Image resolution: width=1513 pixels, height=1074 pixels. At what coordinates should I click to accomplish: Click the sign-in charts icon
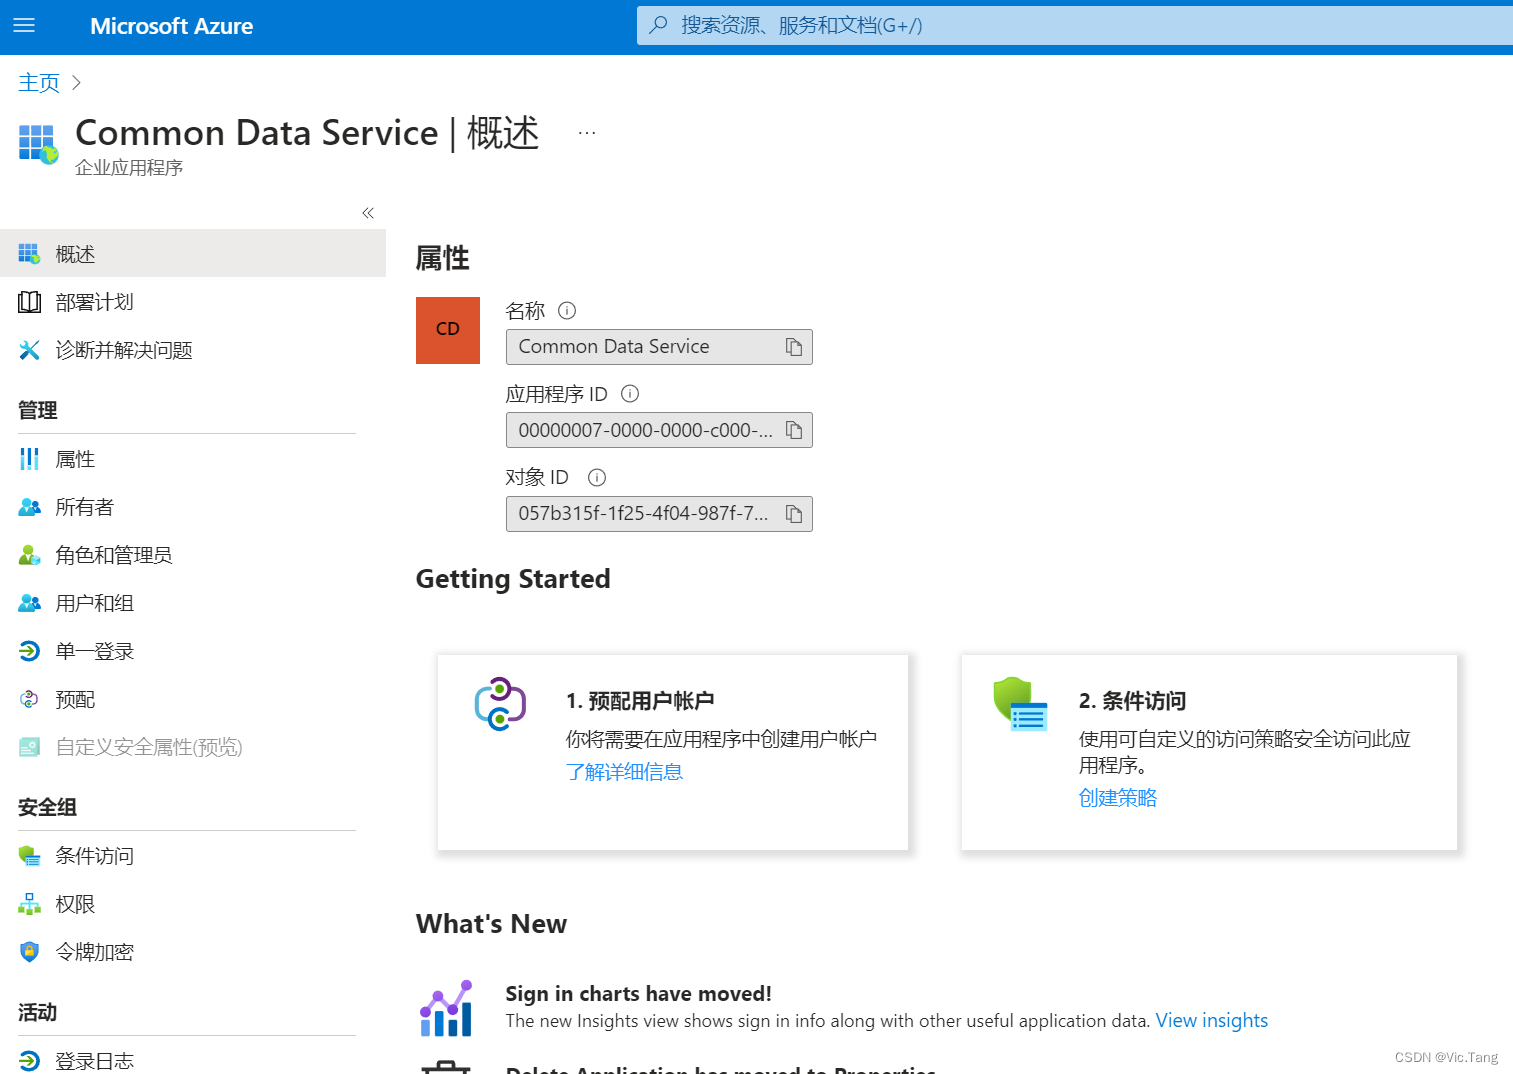[446, 1008]
